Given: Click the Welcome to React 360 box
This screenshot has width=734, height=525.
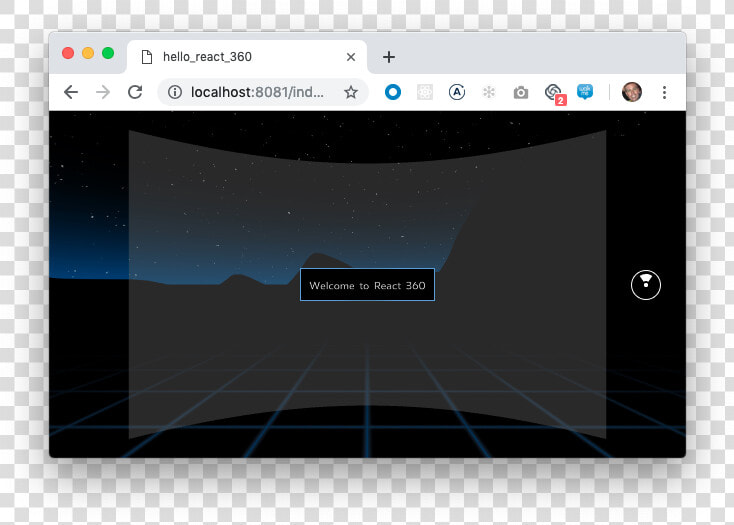Looking at the screenshot, I should point(367,284).
